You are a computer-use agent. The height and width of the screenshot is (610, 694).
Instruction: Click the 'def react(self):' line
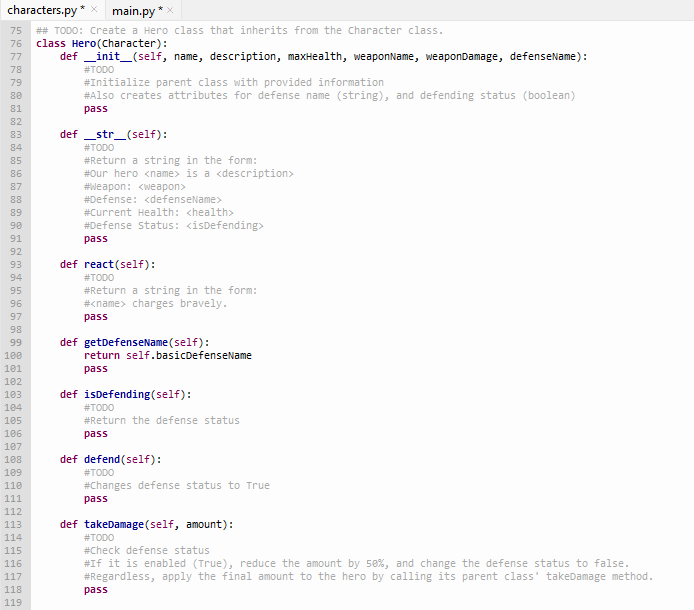point(108,265)
